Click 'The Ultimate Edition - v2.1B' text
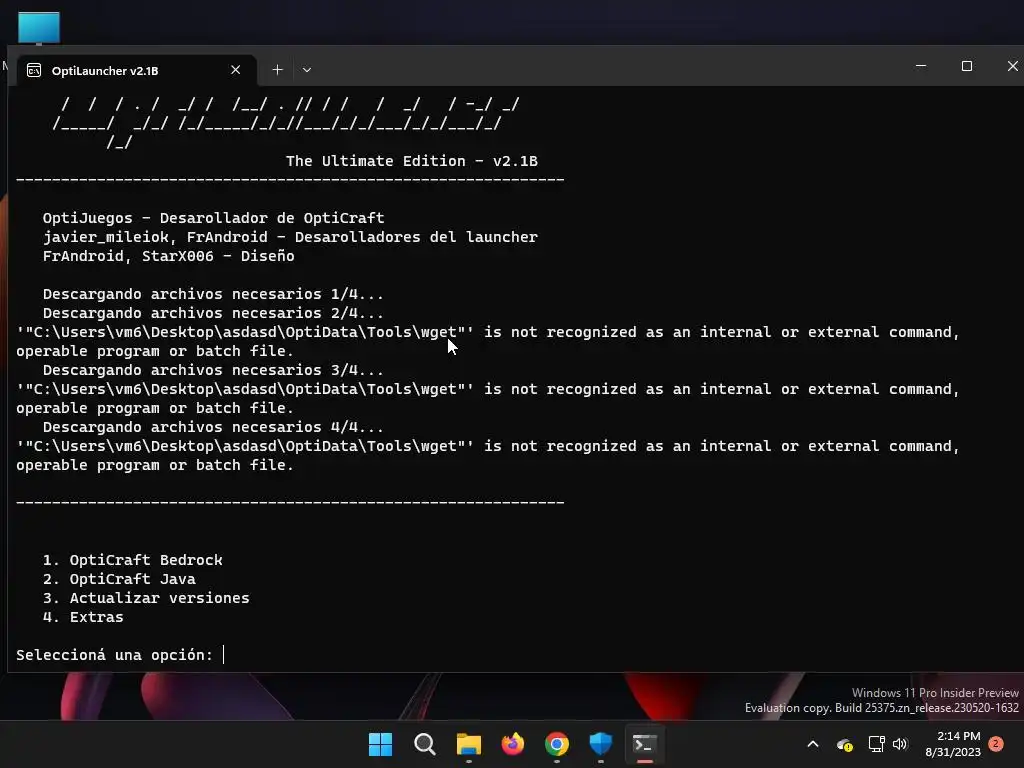1024x768 pixels. [411, 161]
